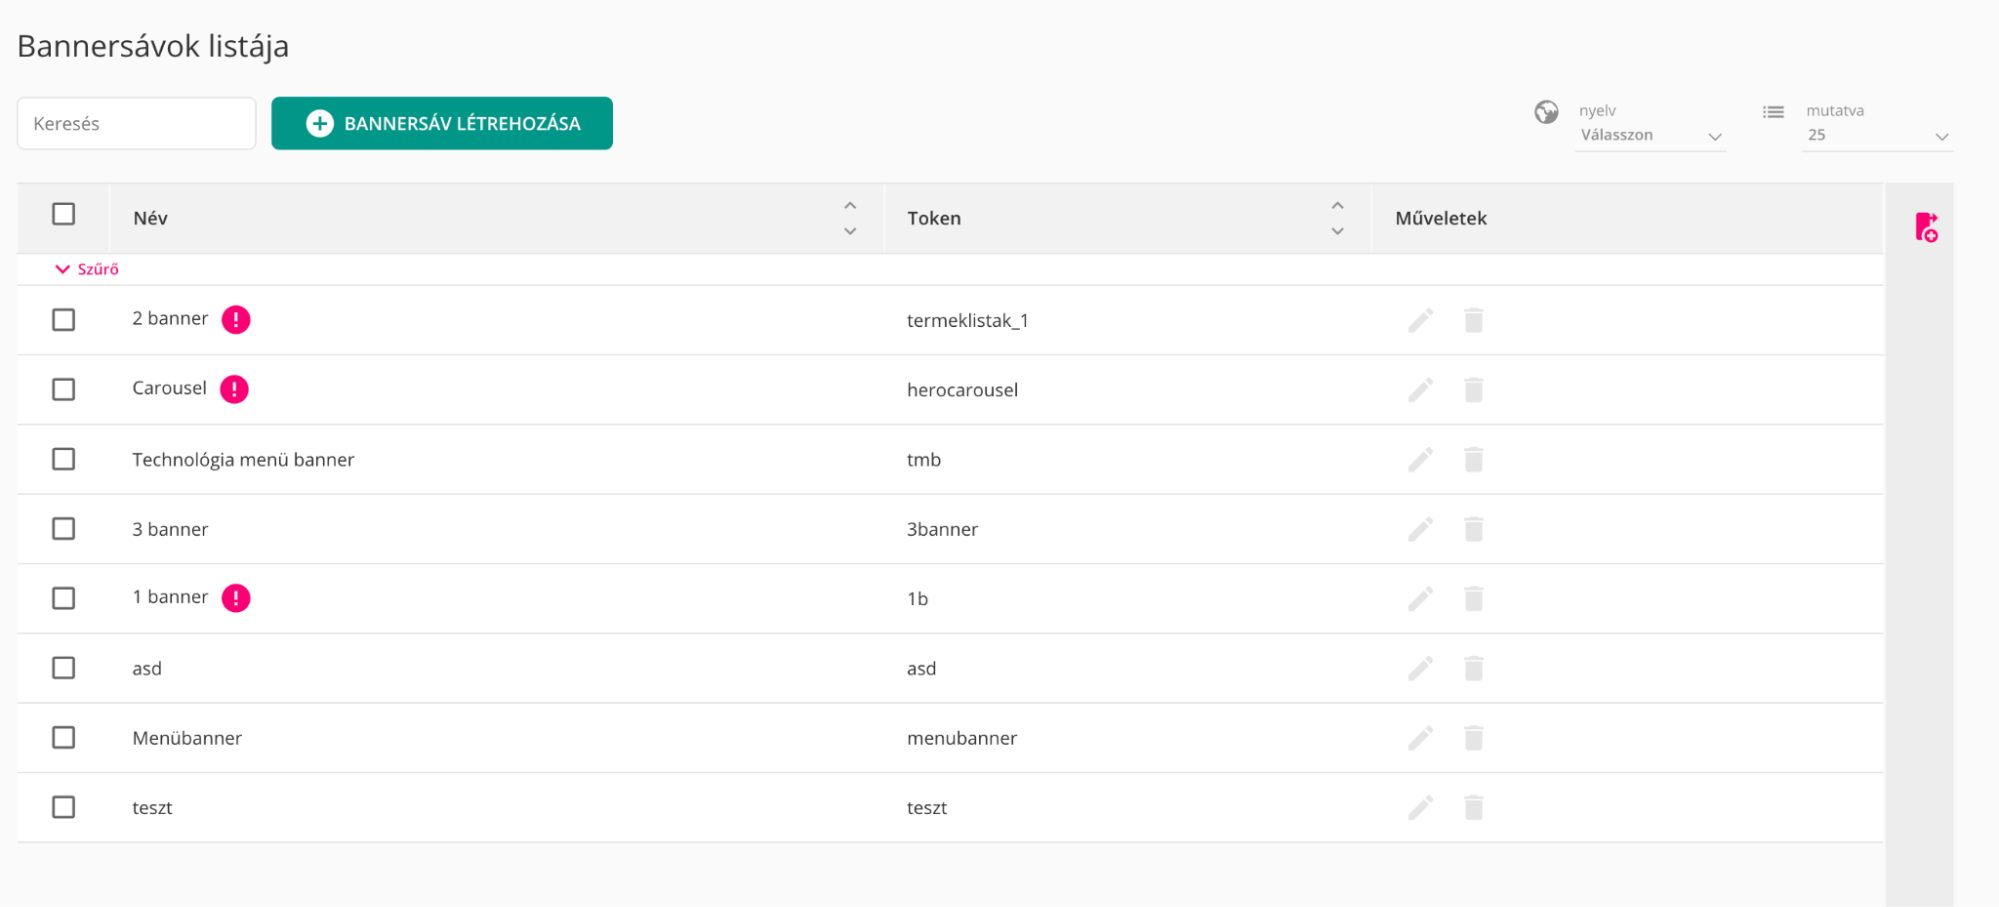The width and height of the screenshot is (1999, 907).
Task: Click the warning icon beside Carousel
Action: 234,389
